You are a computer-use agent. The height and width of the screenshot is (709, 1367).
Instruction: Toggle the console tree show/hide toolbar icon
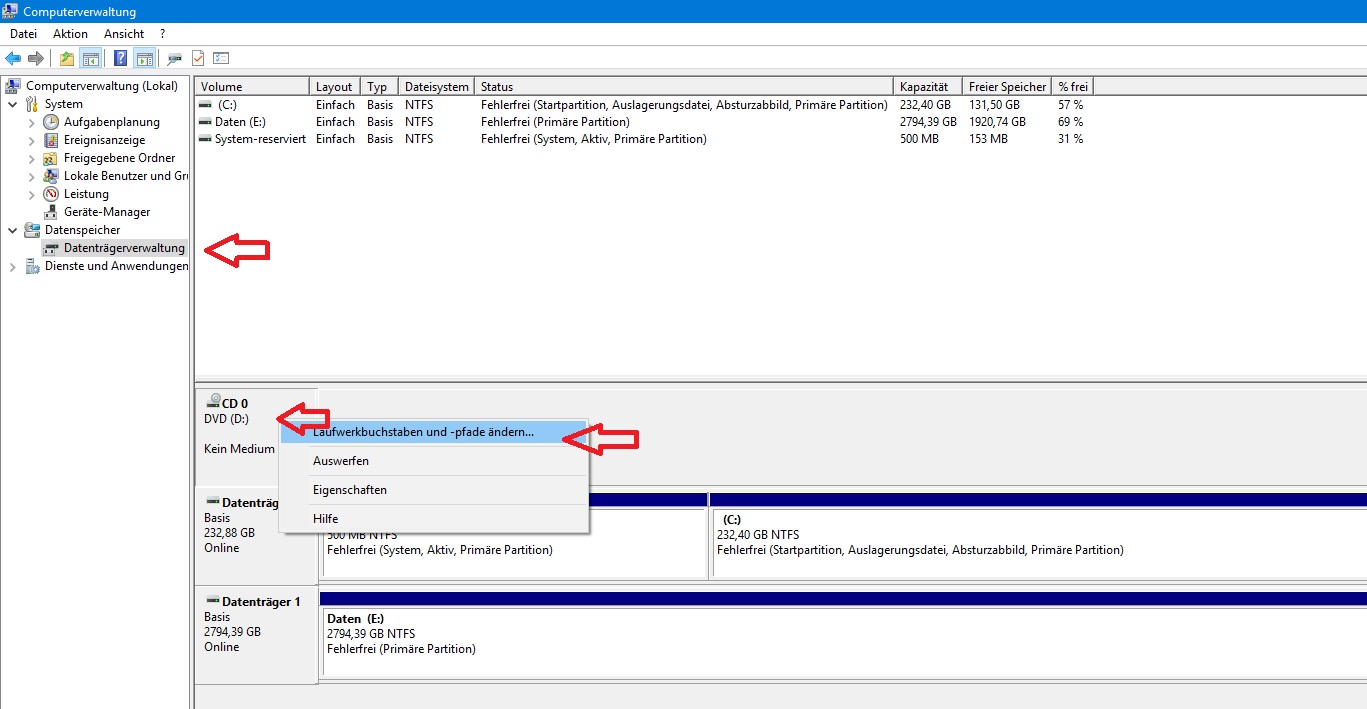click(x=90, y=58)
